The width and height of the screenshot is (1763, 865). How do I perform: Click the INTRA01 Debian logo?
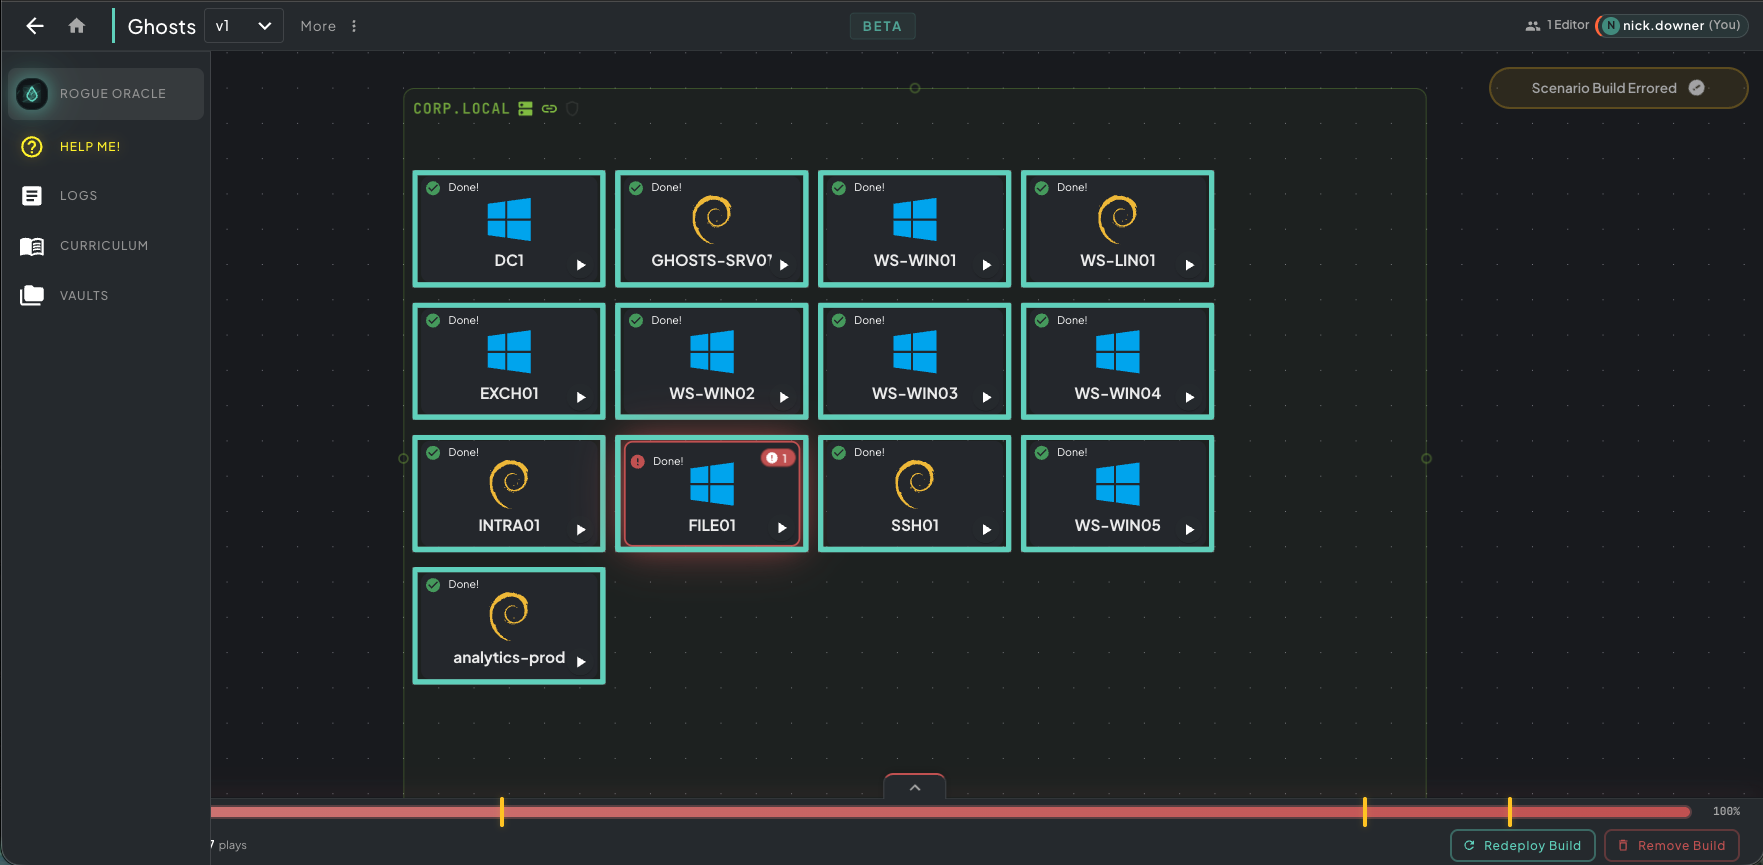509,484
